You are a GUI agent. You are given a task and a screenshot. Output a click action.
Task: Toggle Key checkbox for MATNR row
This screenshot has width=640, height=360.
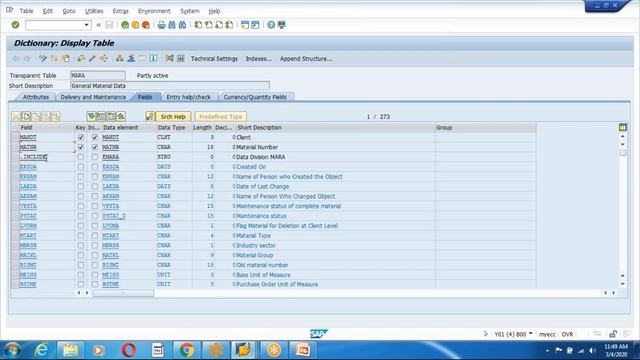[81, 147]
